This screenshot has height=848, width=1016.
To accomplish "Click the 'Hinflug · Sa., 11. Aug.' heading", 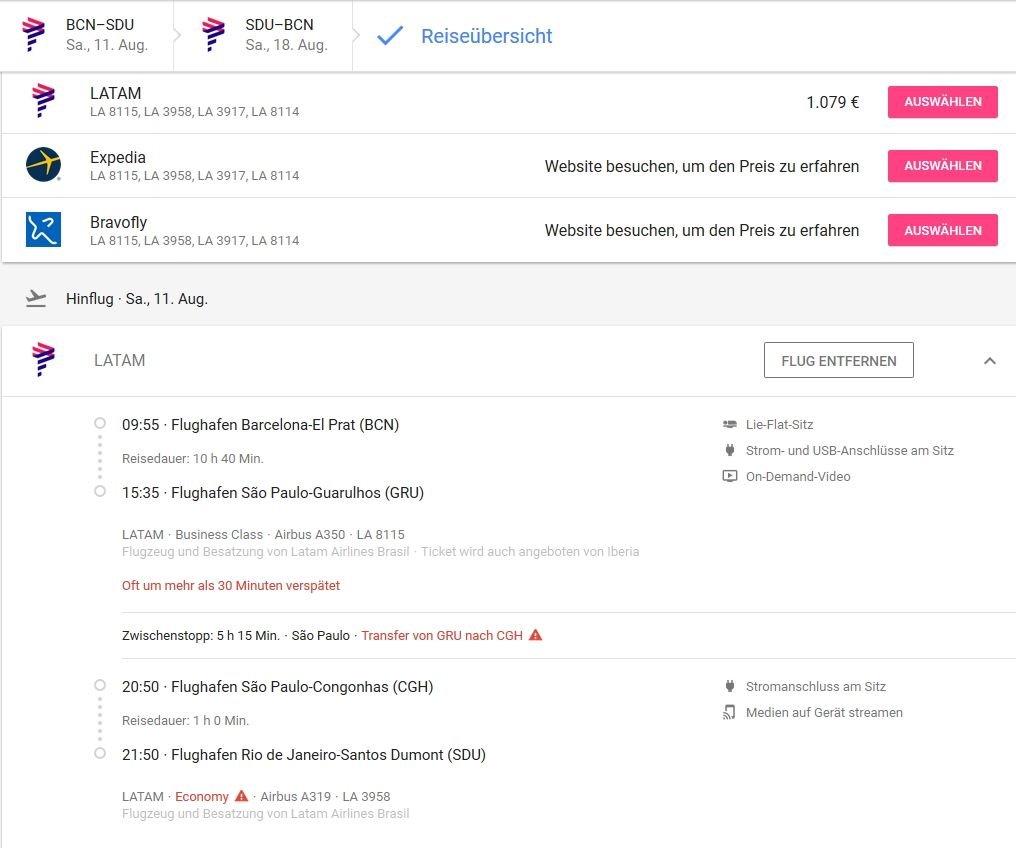I will [137, 299].
